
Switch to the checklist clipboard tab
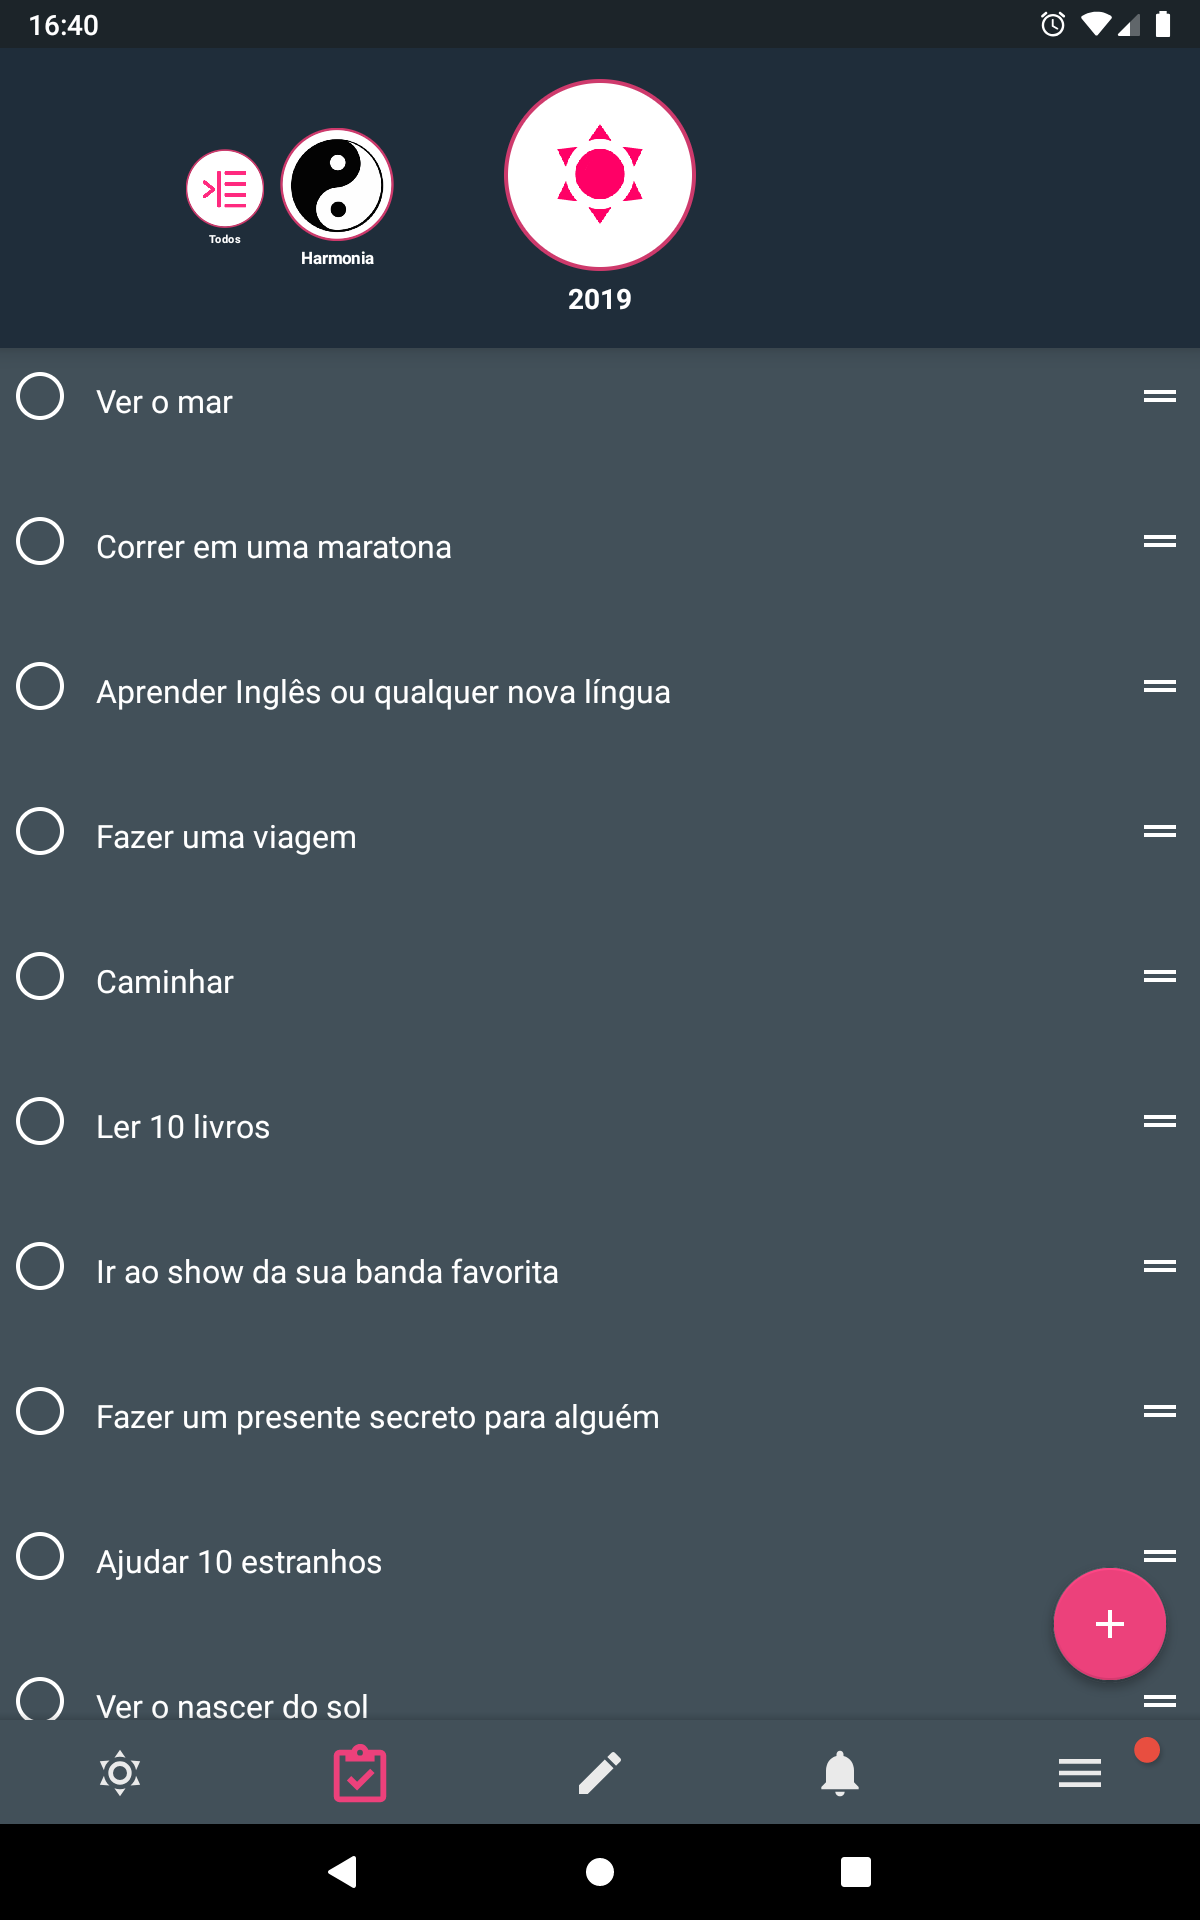pos(360,1773)
